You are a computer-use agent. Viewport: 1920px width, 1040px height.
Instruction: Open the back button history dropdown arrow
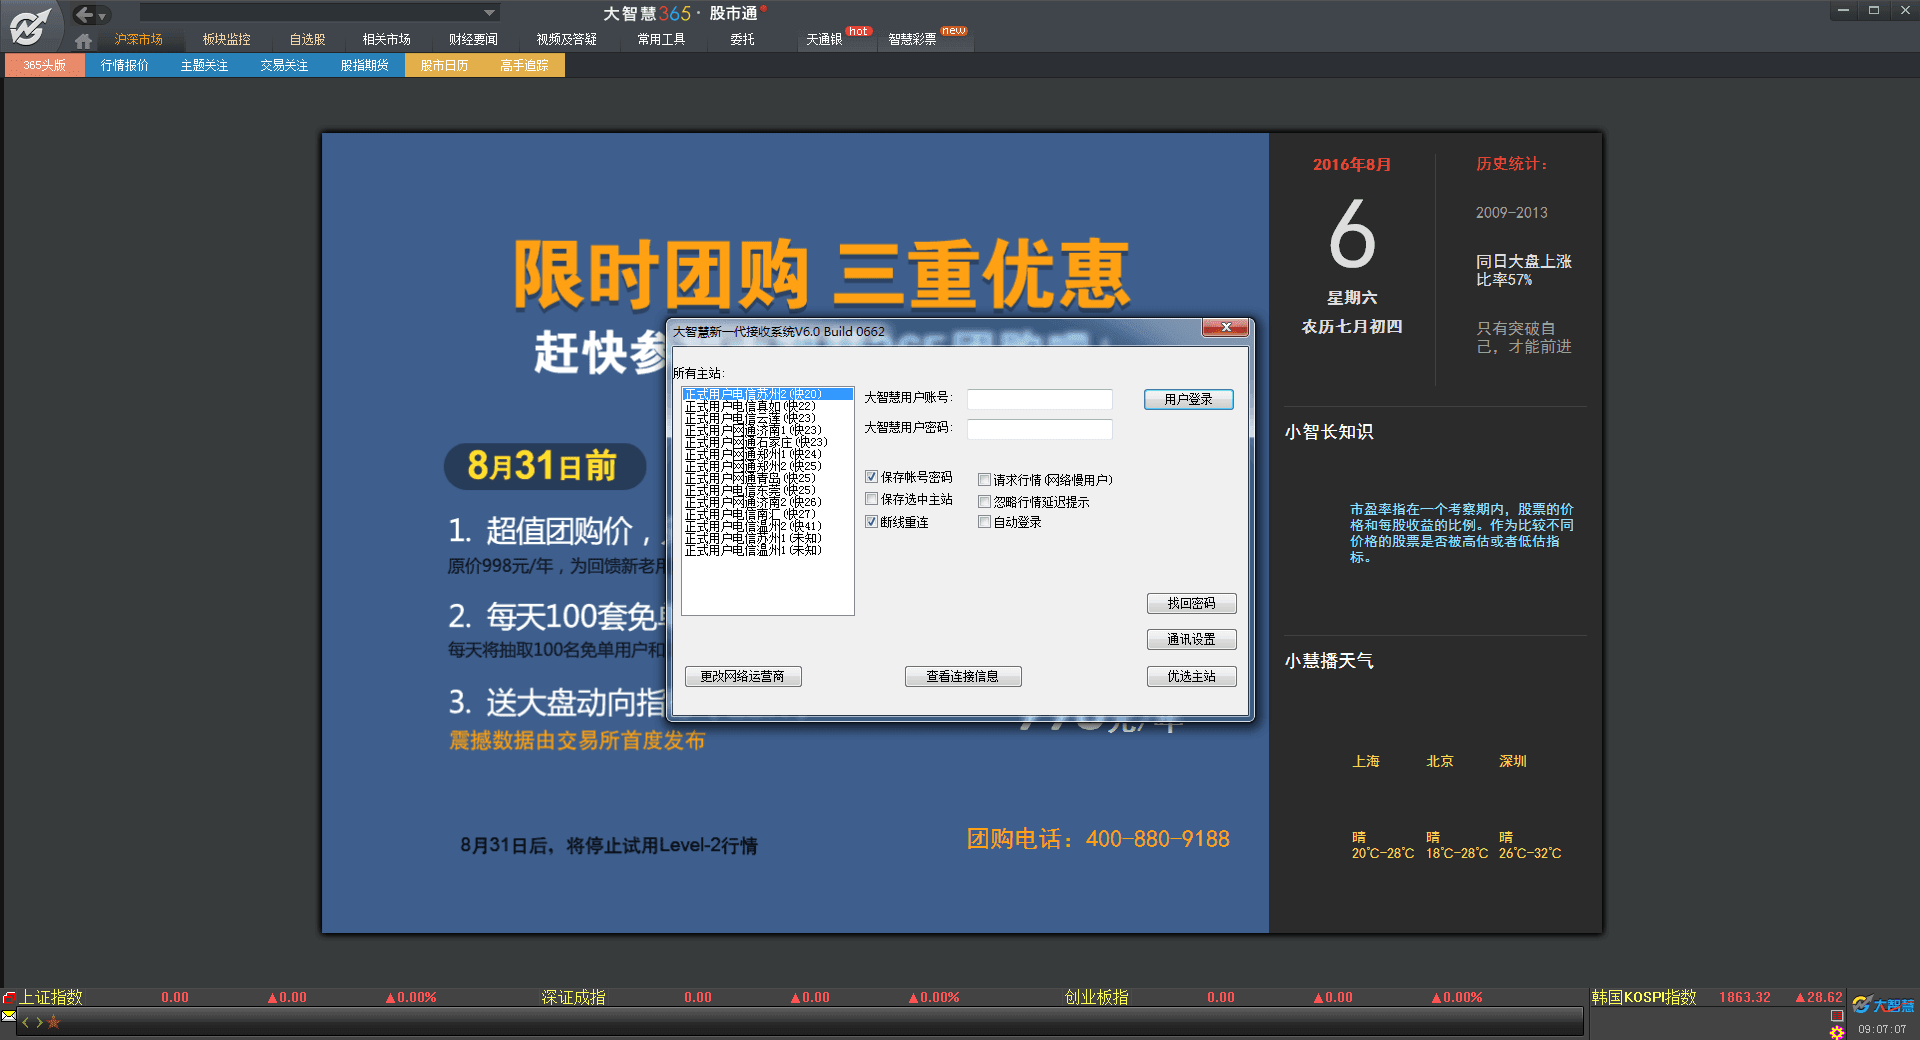[x=102, y=16]
